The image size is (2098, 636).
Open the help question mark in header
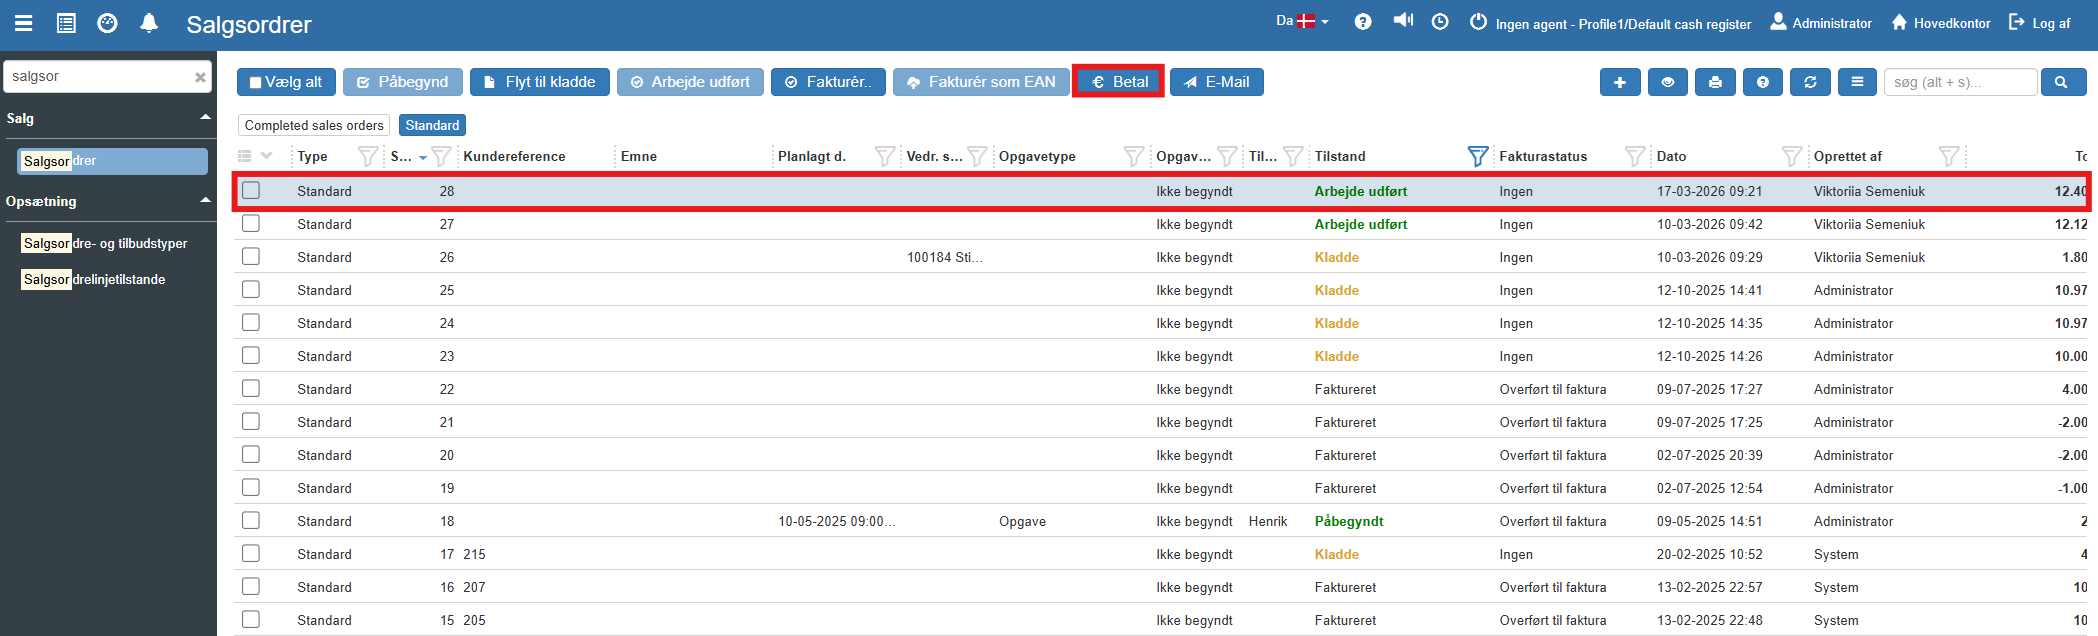(1363, 22)
